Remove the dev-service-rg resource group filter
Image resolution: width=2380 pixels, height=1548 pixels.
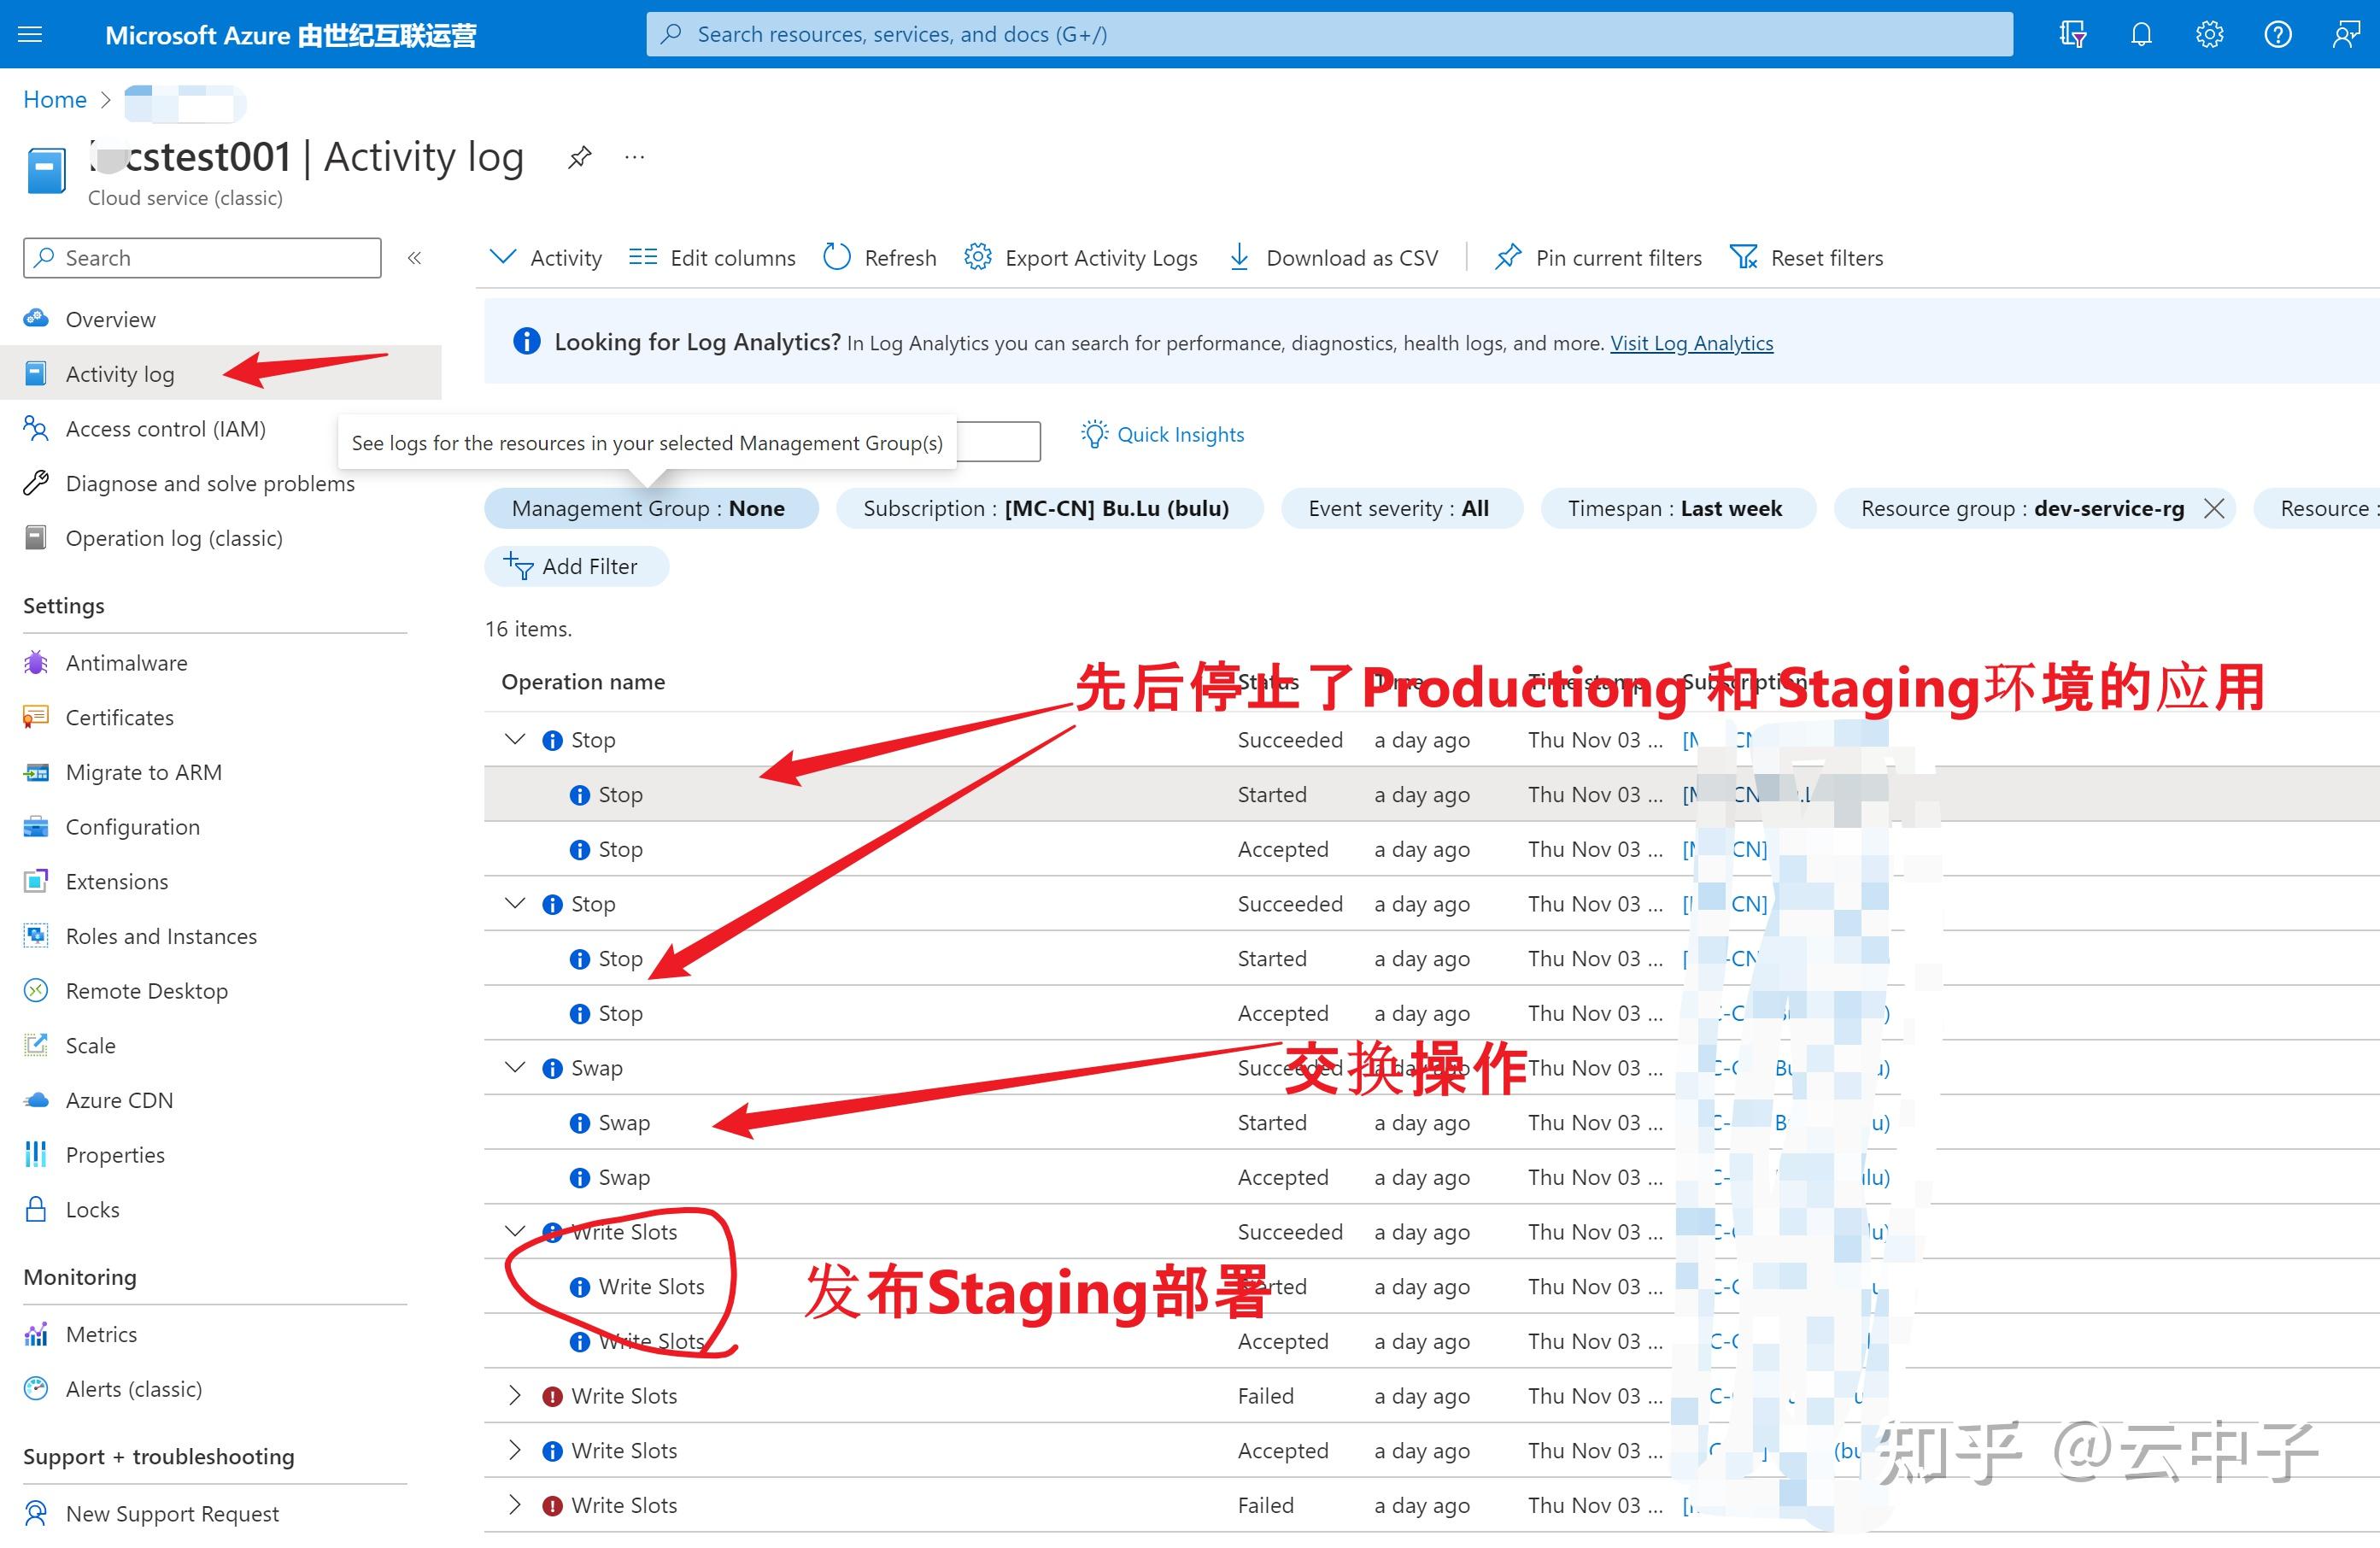tap(2216, 508)
